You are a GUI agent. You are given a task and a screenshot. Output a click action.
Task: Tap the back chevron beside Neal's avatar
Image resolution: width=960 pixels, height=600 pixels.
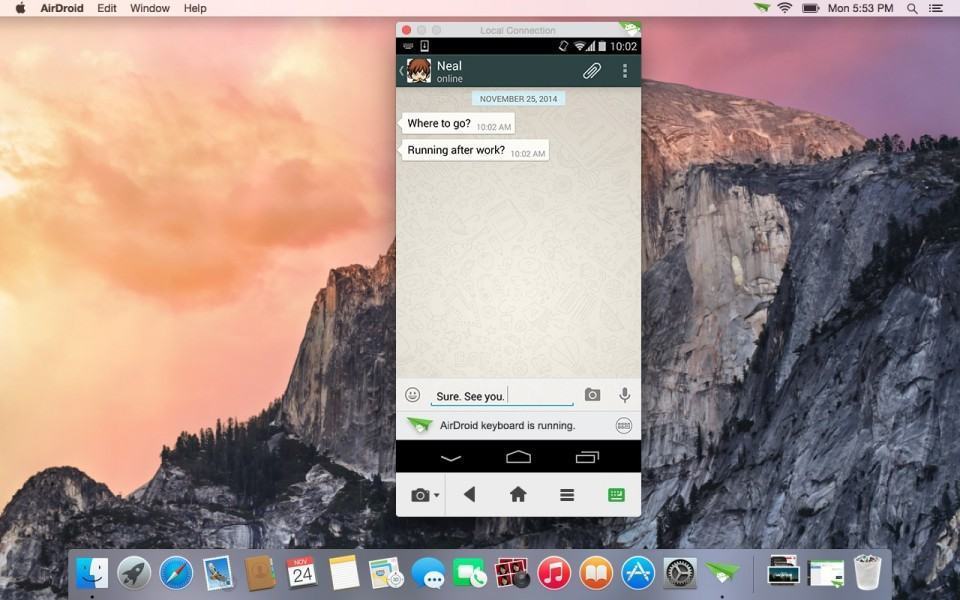point(400,71)
